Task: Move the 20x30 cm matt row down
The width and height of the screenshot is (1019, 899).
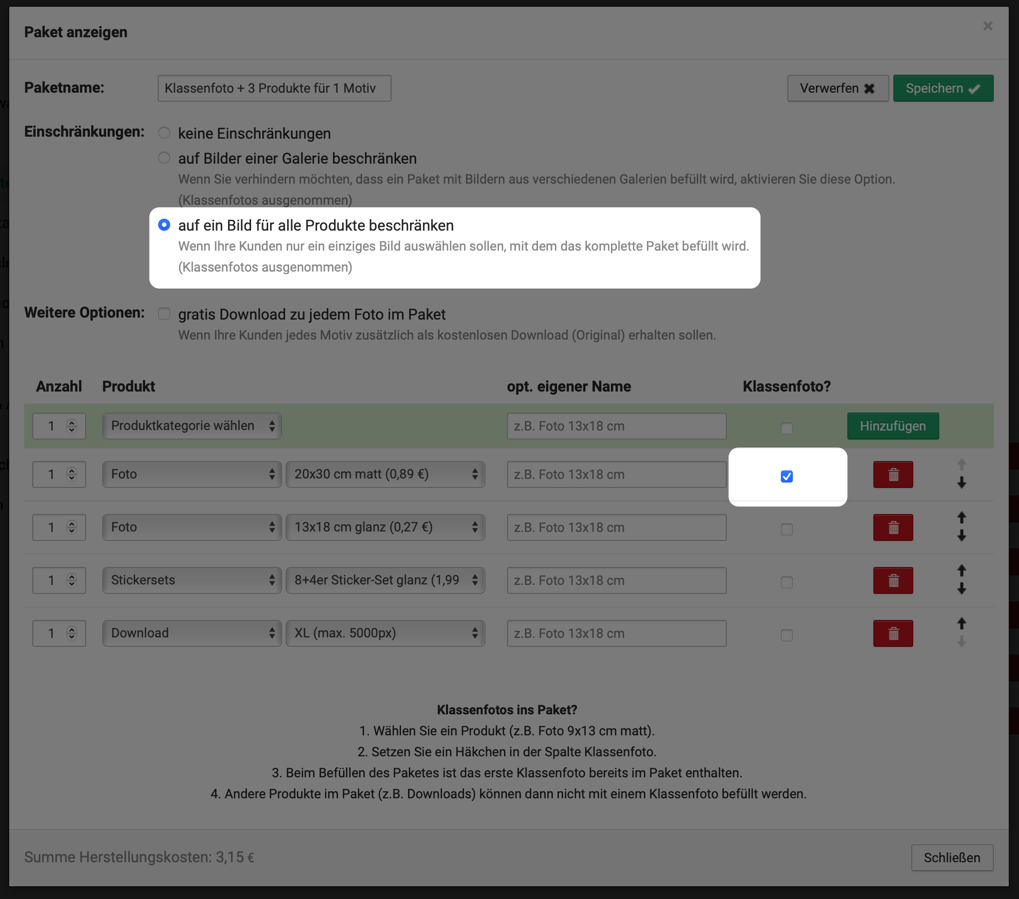Action: click(961, 484)
